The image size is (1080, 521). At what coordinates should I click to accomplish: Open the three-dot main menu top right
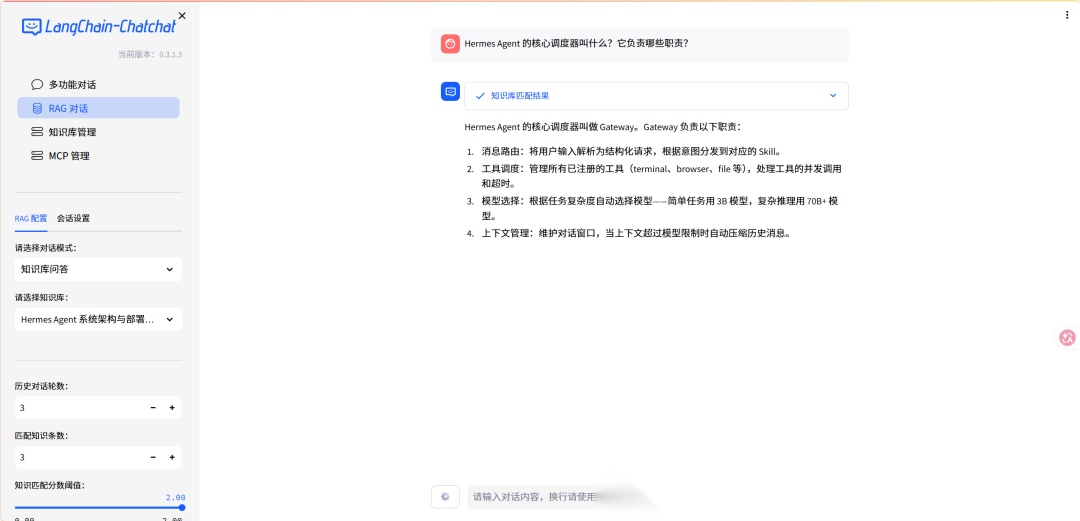click(x=1068, y=15)
